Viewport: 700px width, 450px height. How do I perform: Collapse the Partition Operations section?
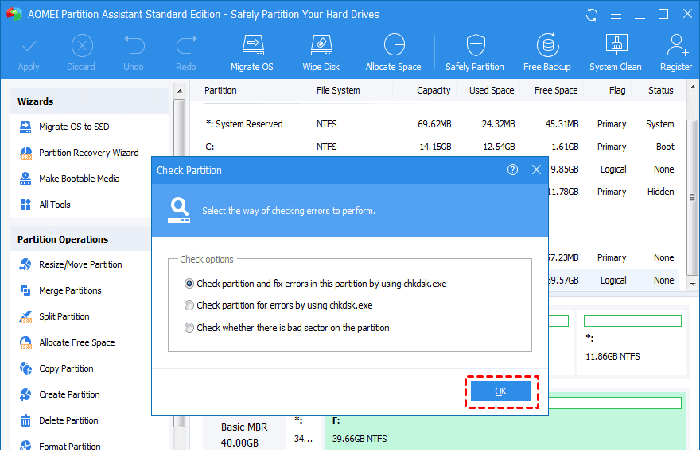[90, 240]
